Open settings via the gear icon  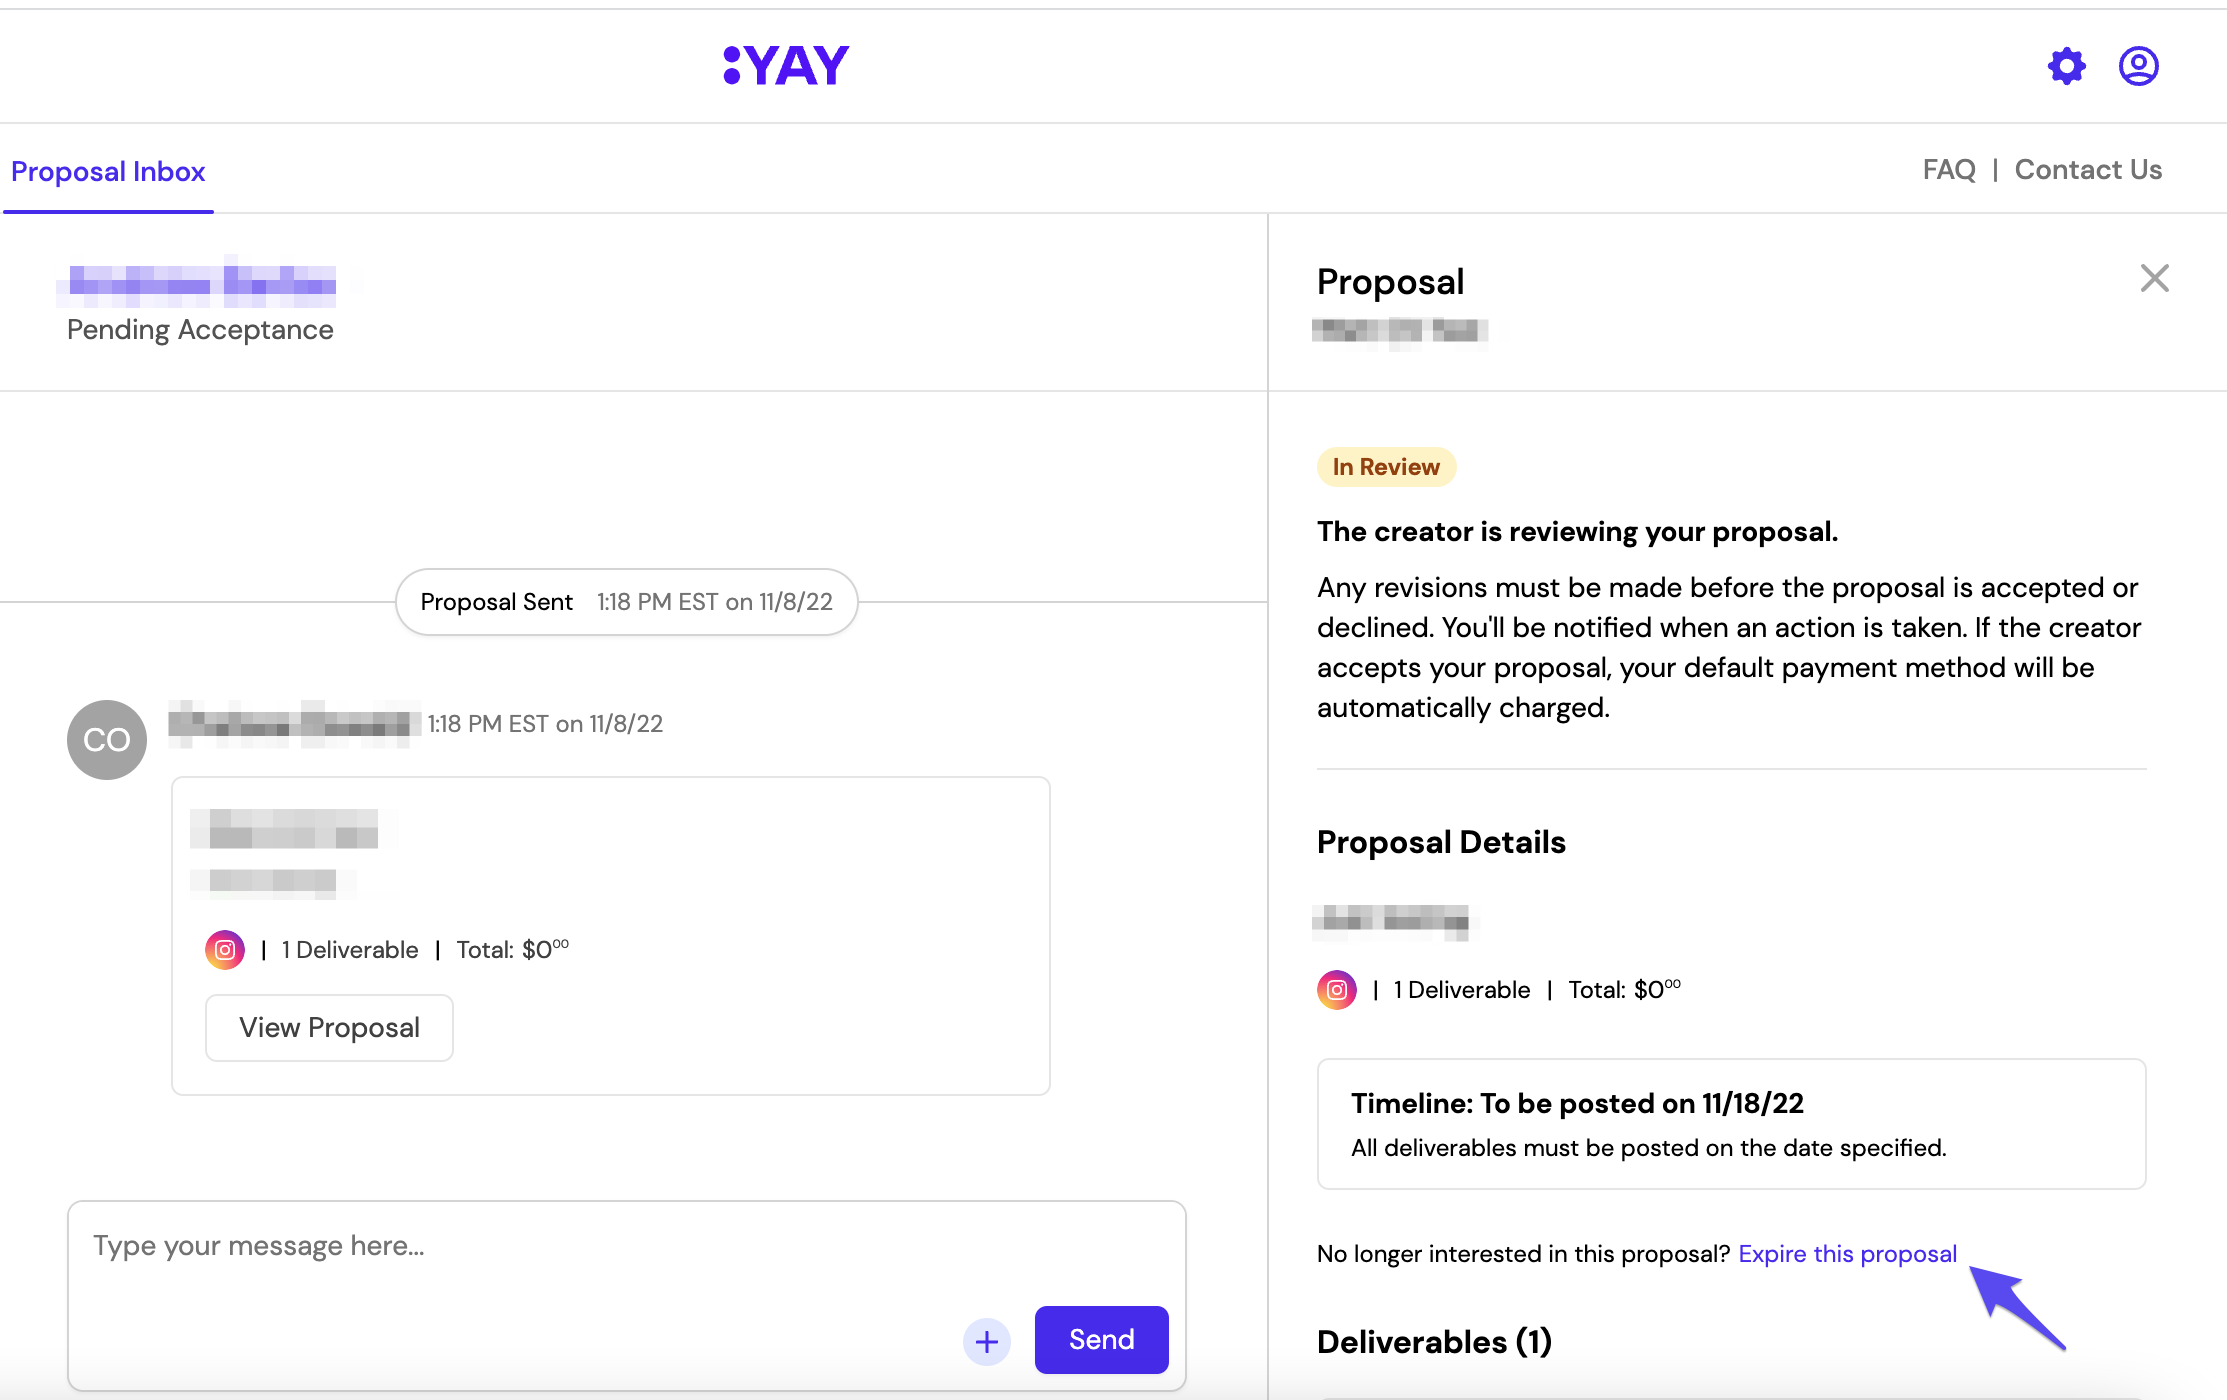point(2066,66)
